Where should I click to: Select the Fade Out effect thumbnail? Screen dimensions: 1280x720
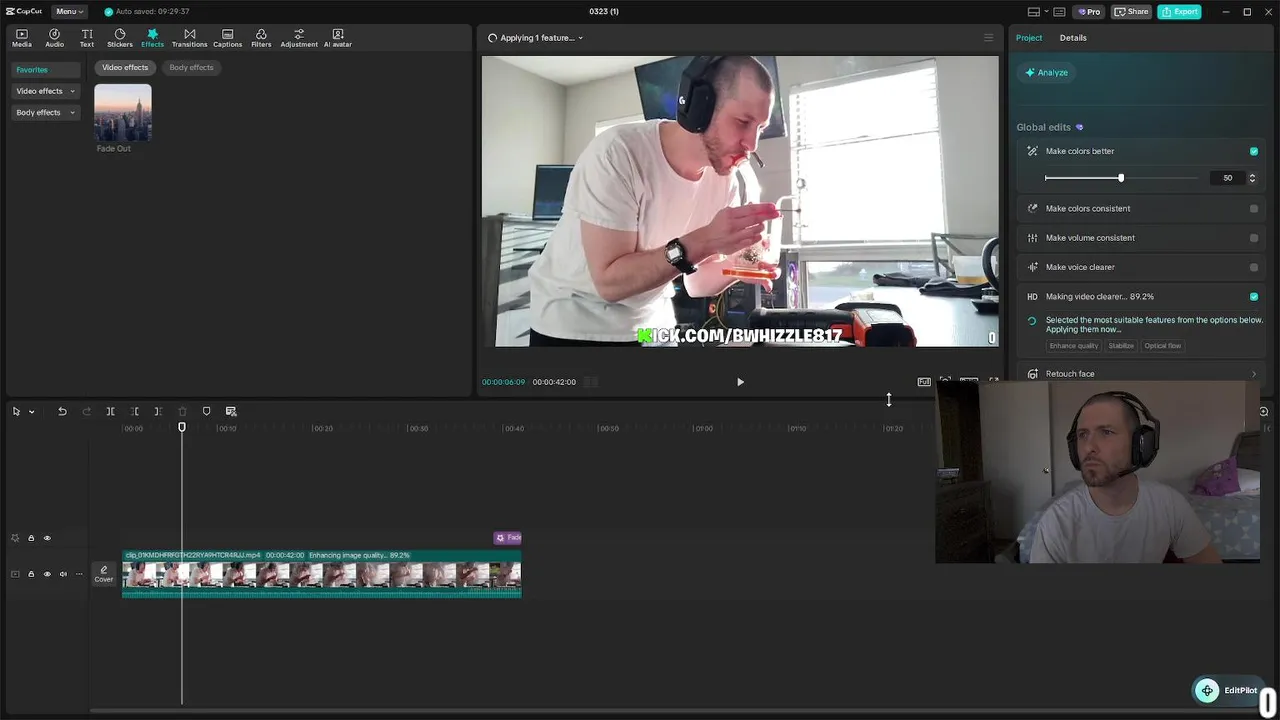(123, 112)
